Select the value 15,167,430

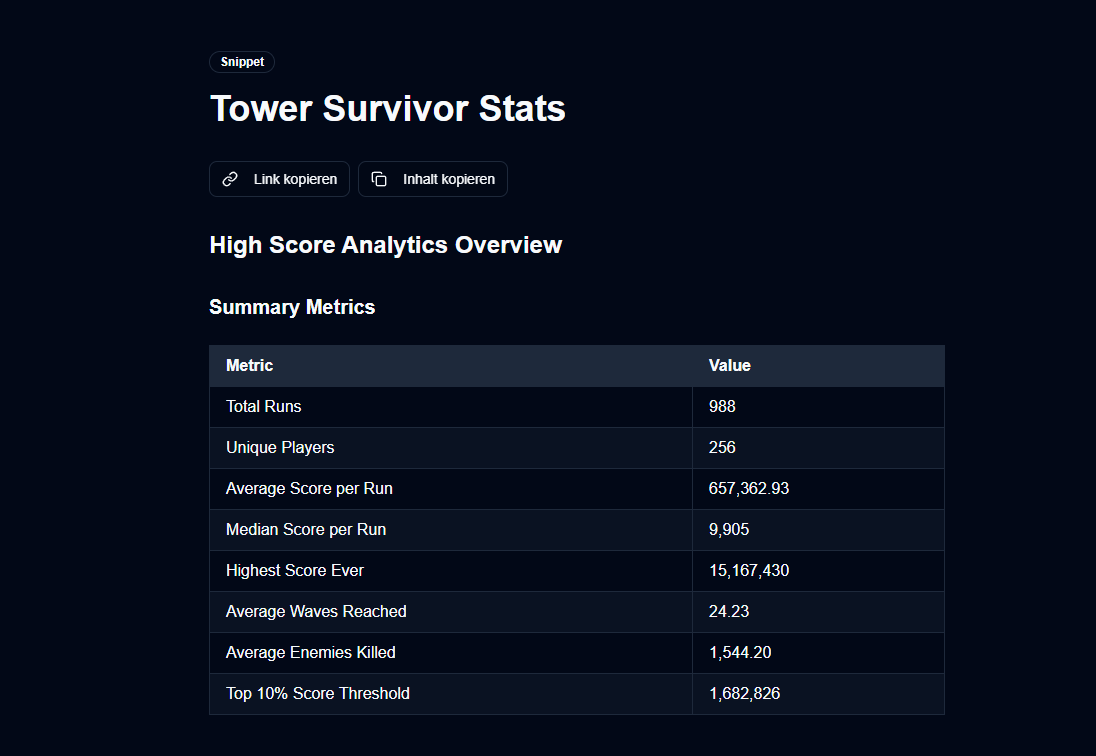(749, 571)
